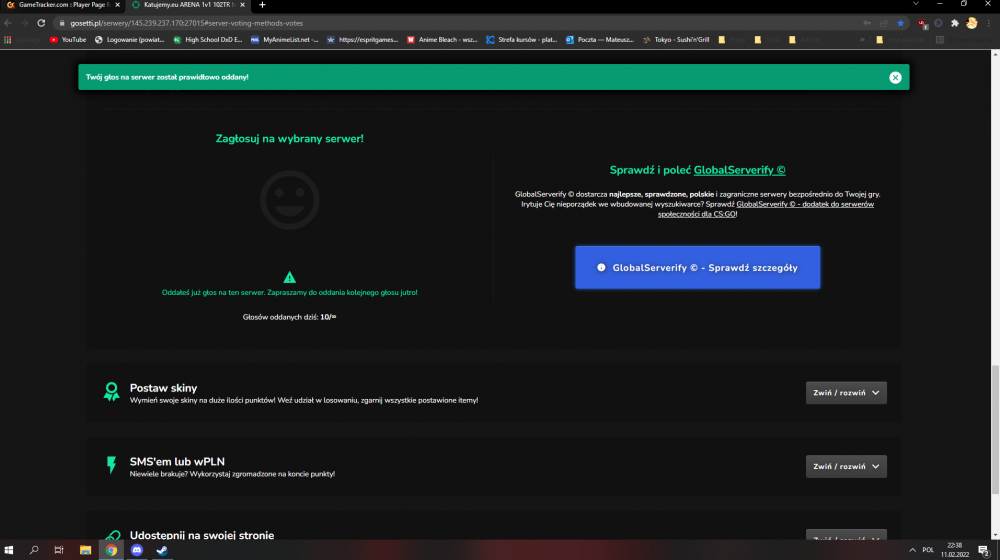Open GlobalServerify dodatek do serwerów link
1000x560 pixels.
point(766,209)
